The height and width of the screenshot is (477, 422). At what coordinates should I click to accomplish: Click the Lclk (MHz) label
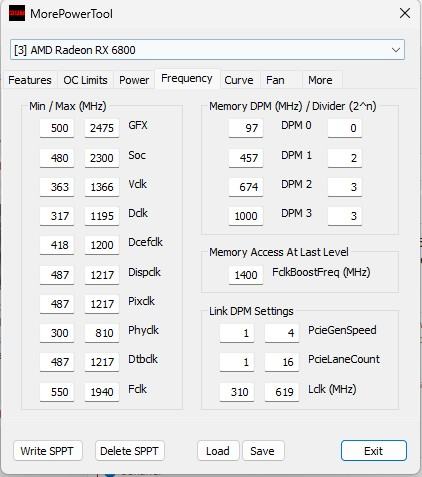pos(332,389)
